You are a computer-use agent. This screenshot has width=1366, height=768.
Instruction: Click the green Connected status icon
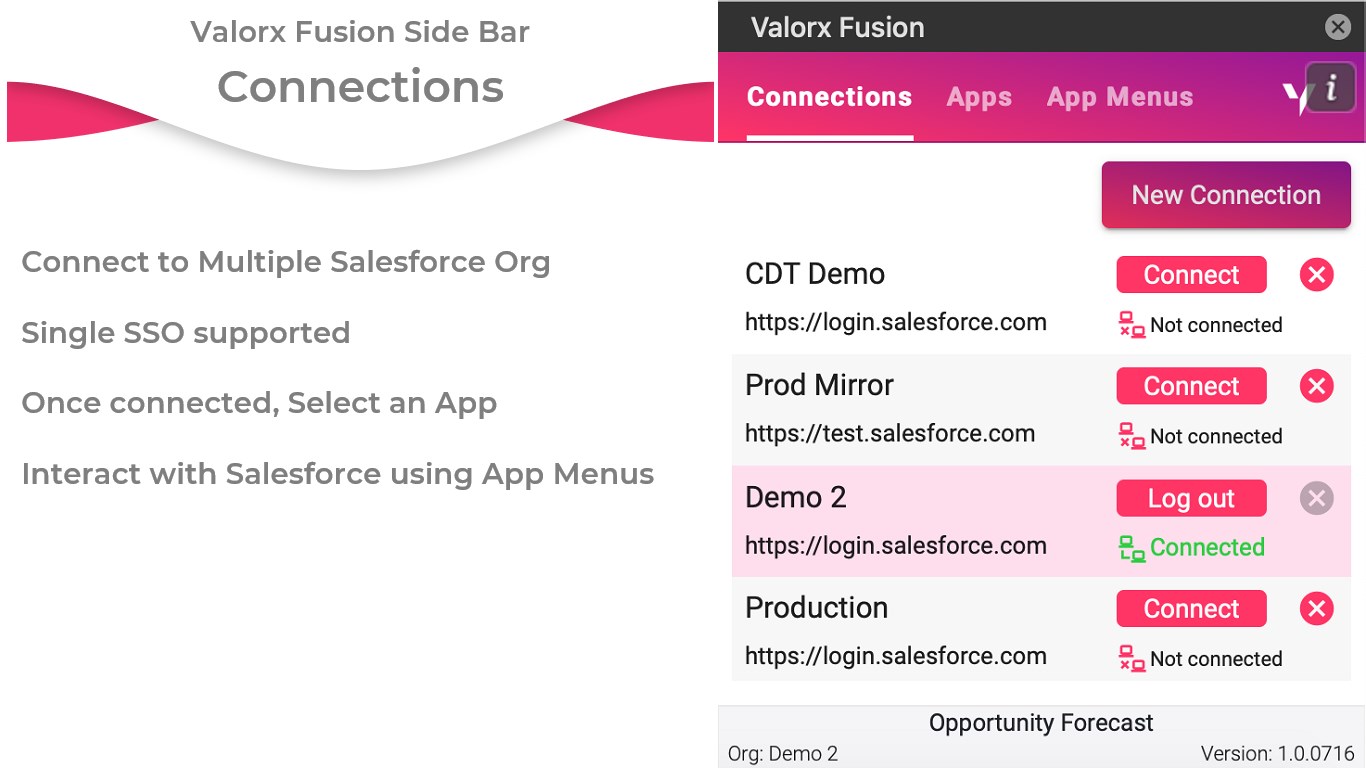pos(1131,548)
